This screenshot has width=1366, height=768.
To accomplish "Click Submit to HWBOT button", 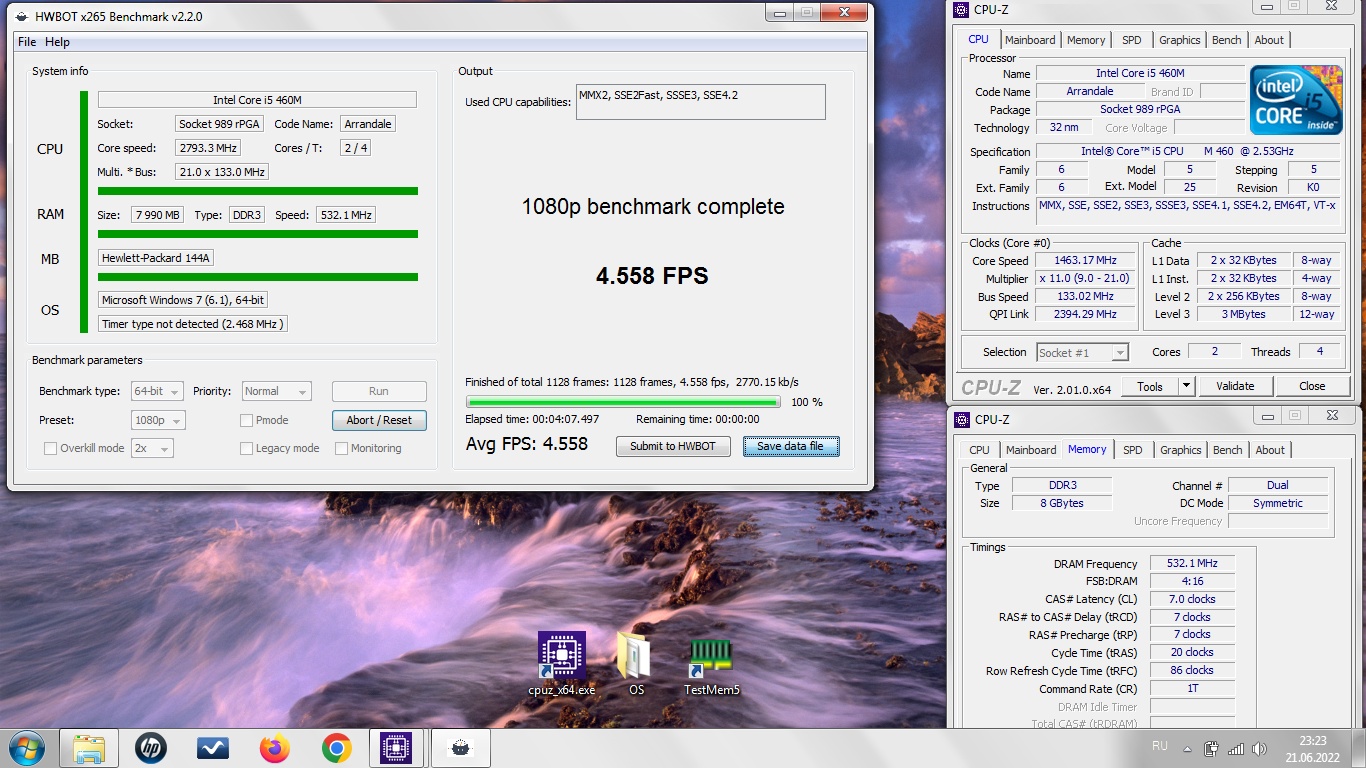I will (673, 446).
